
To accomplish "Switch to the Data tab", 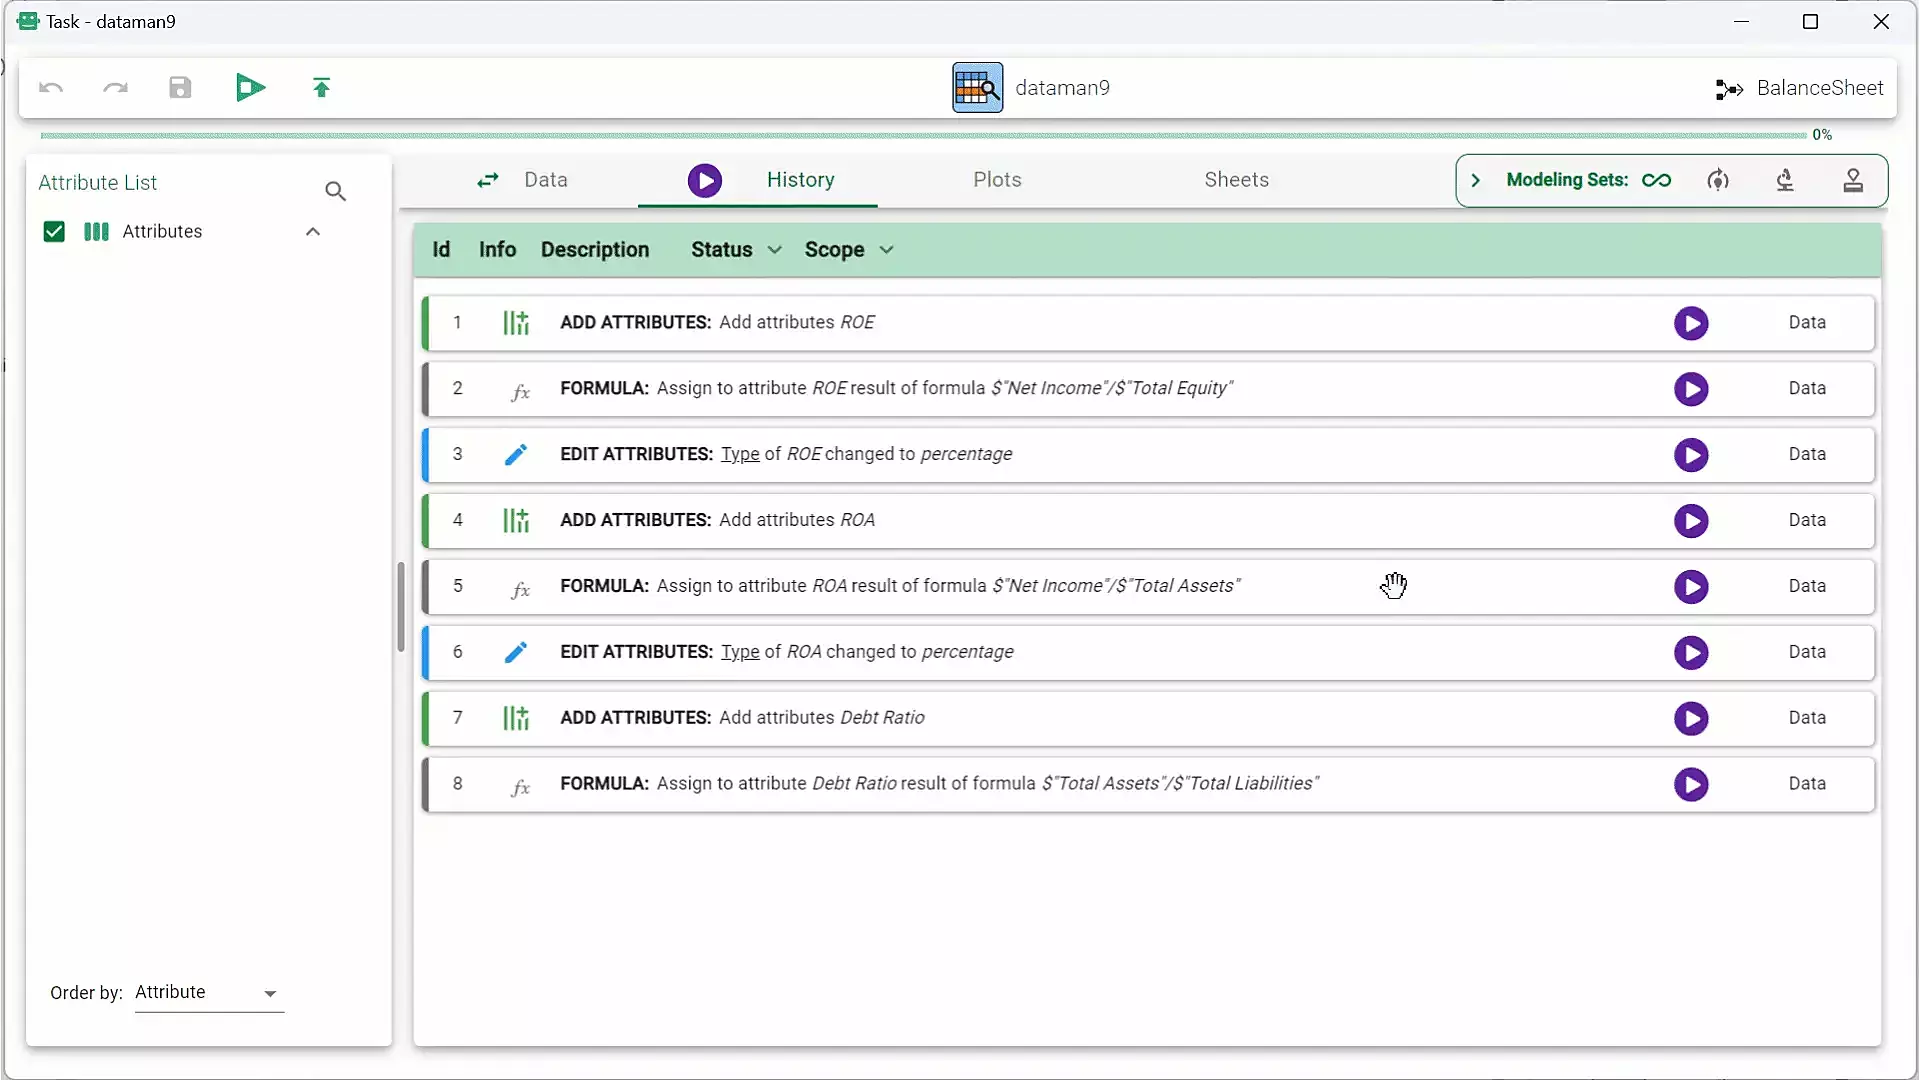I will tap(546, 180).
